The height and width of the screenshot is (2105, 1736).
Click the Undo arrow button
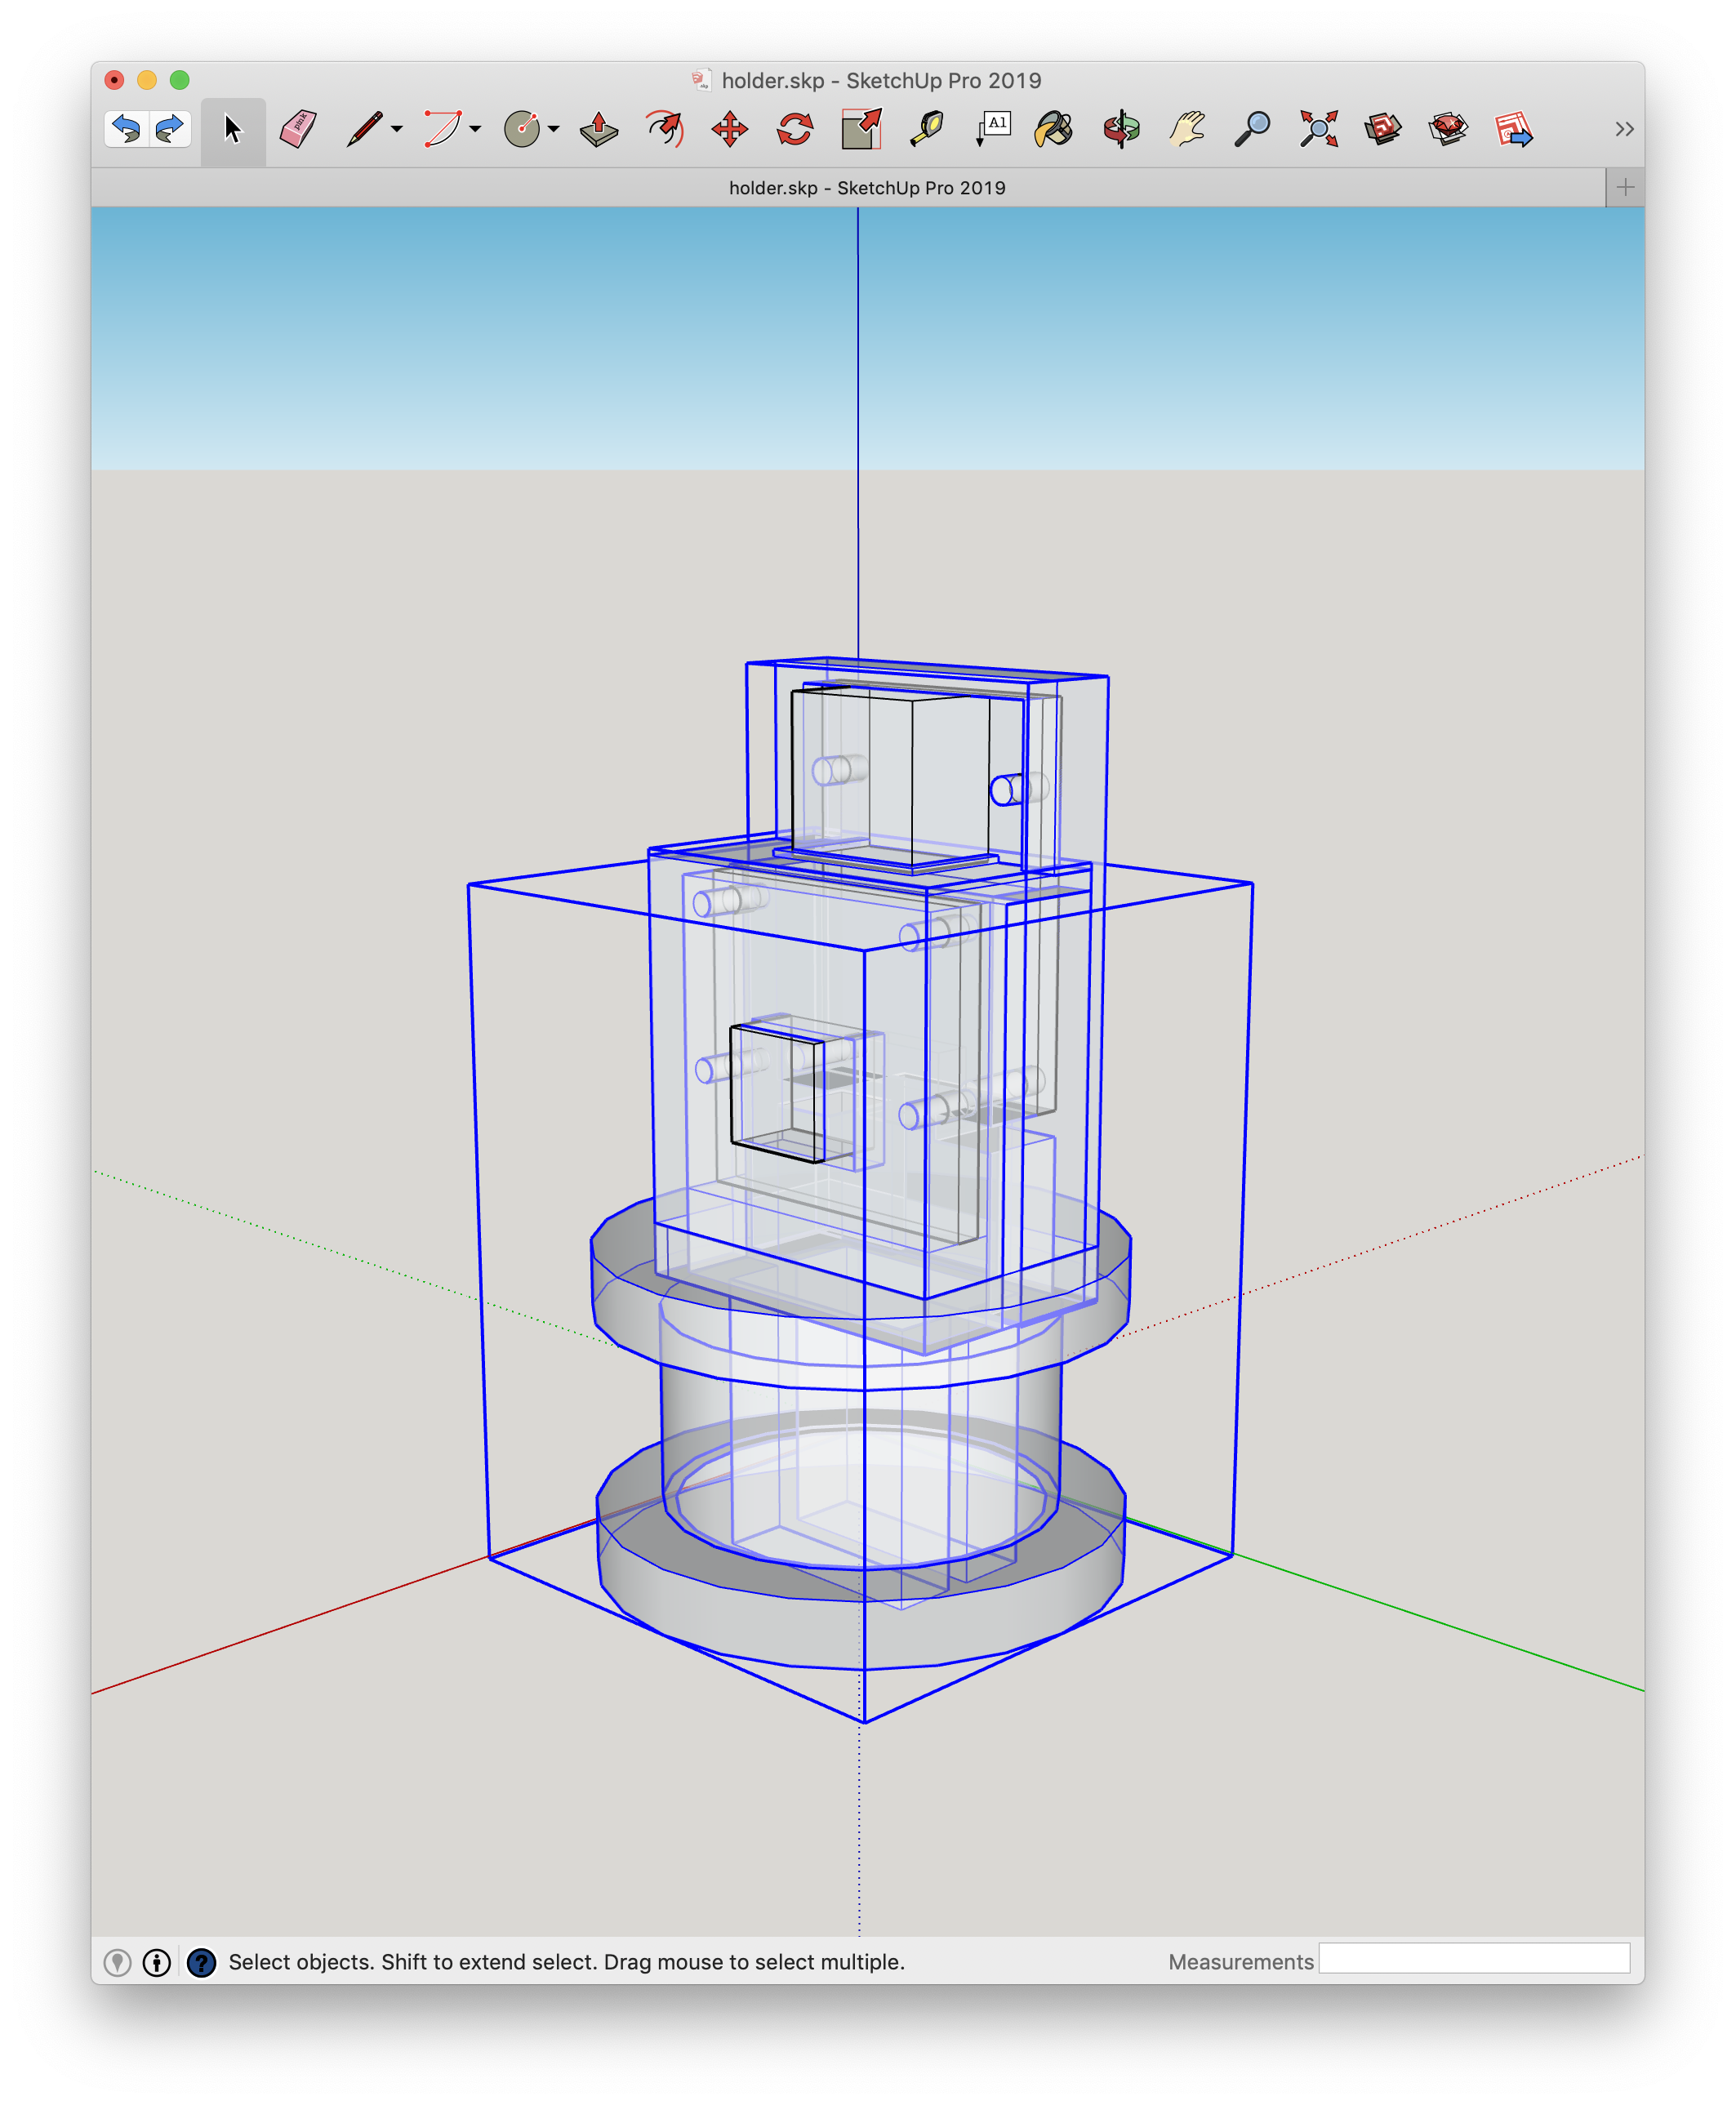[x=126, y=129]
